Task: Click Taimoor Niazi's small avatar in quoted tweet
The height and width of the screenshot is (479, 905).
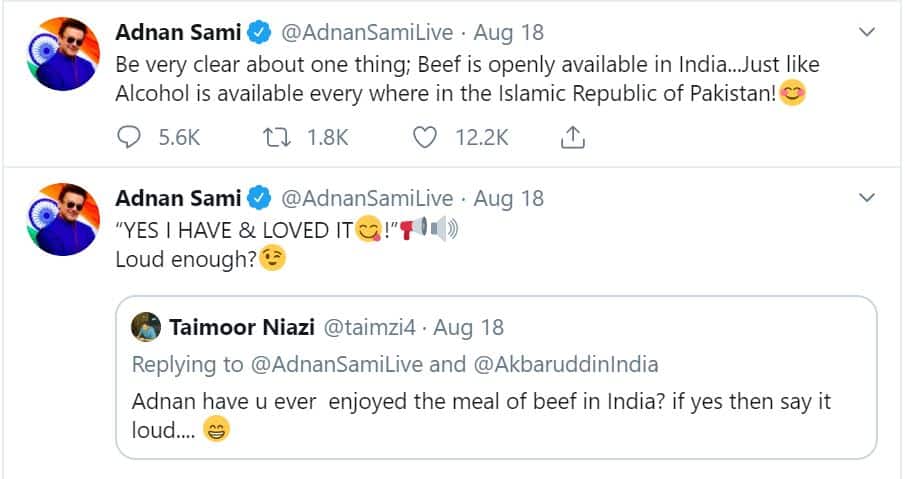Action: click(146, 327)
